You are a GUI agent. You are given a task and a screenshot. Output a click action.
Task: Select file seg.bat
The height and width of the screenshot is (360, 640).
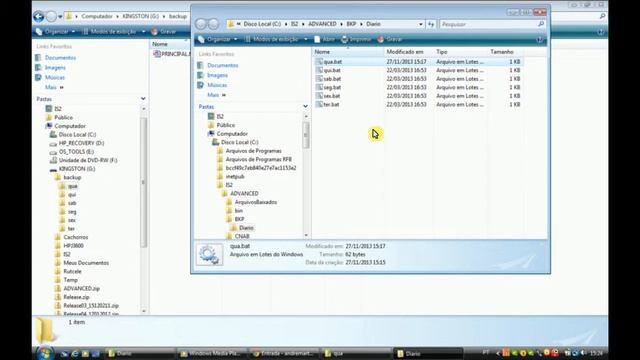[x=332, y=87]
